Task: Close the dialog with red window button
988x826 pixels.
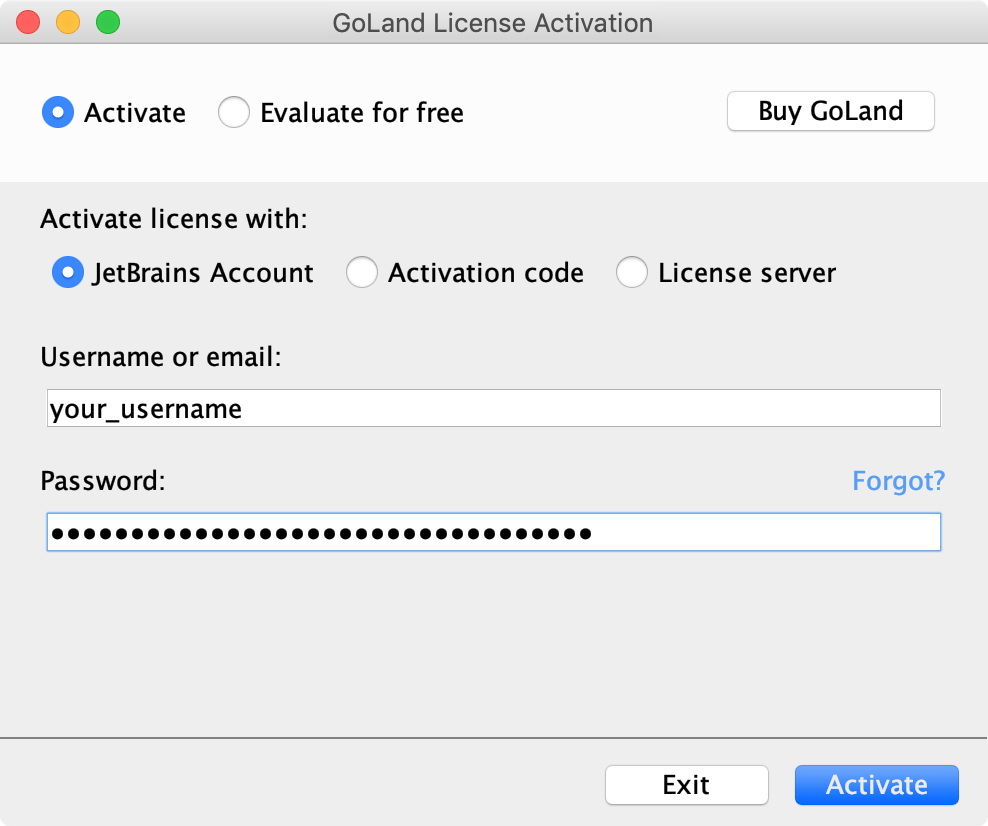Action: point(28,23)
